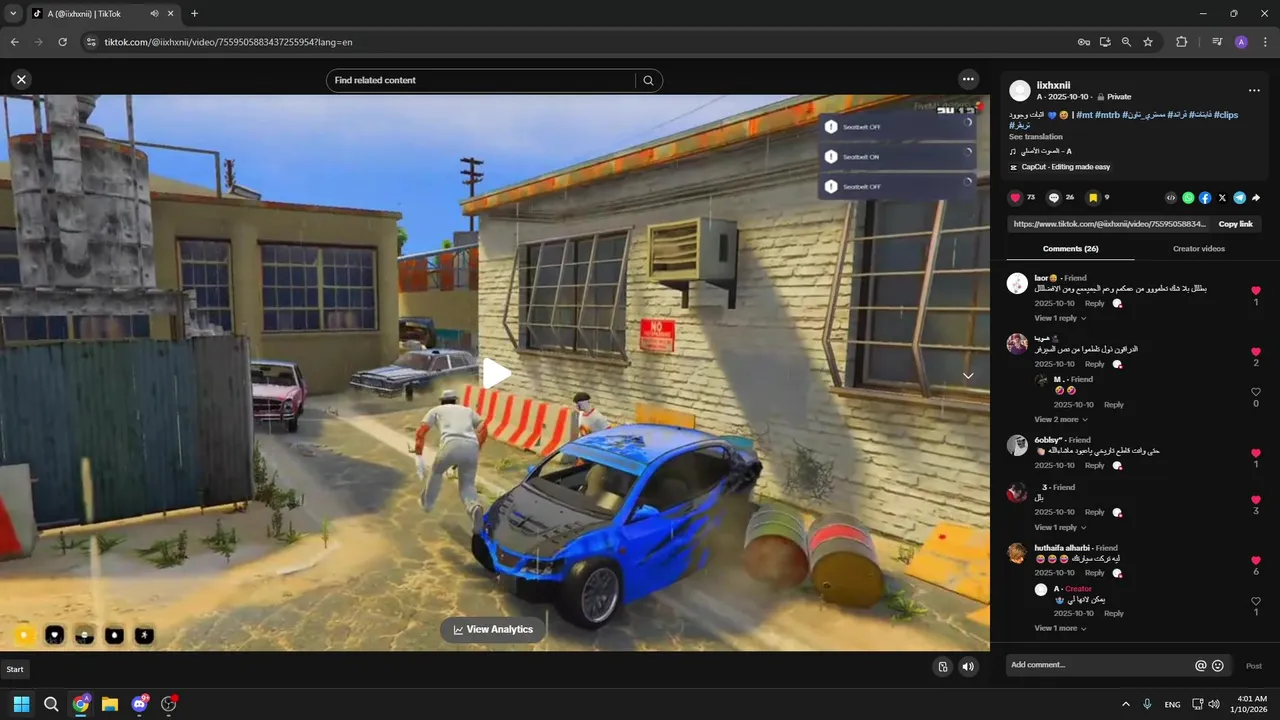Like huthaifa alharbi's comment heart
The height and width of the screenshot is (720, 1280).
1256,560
